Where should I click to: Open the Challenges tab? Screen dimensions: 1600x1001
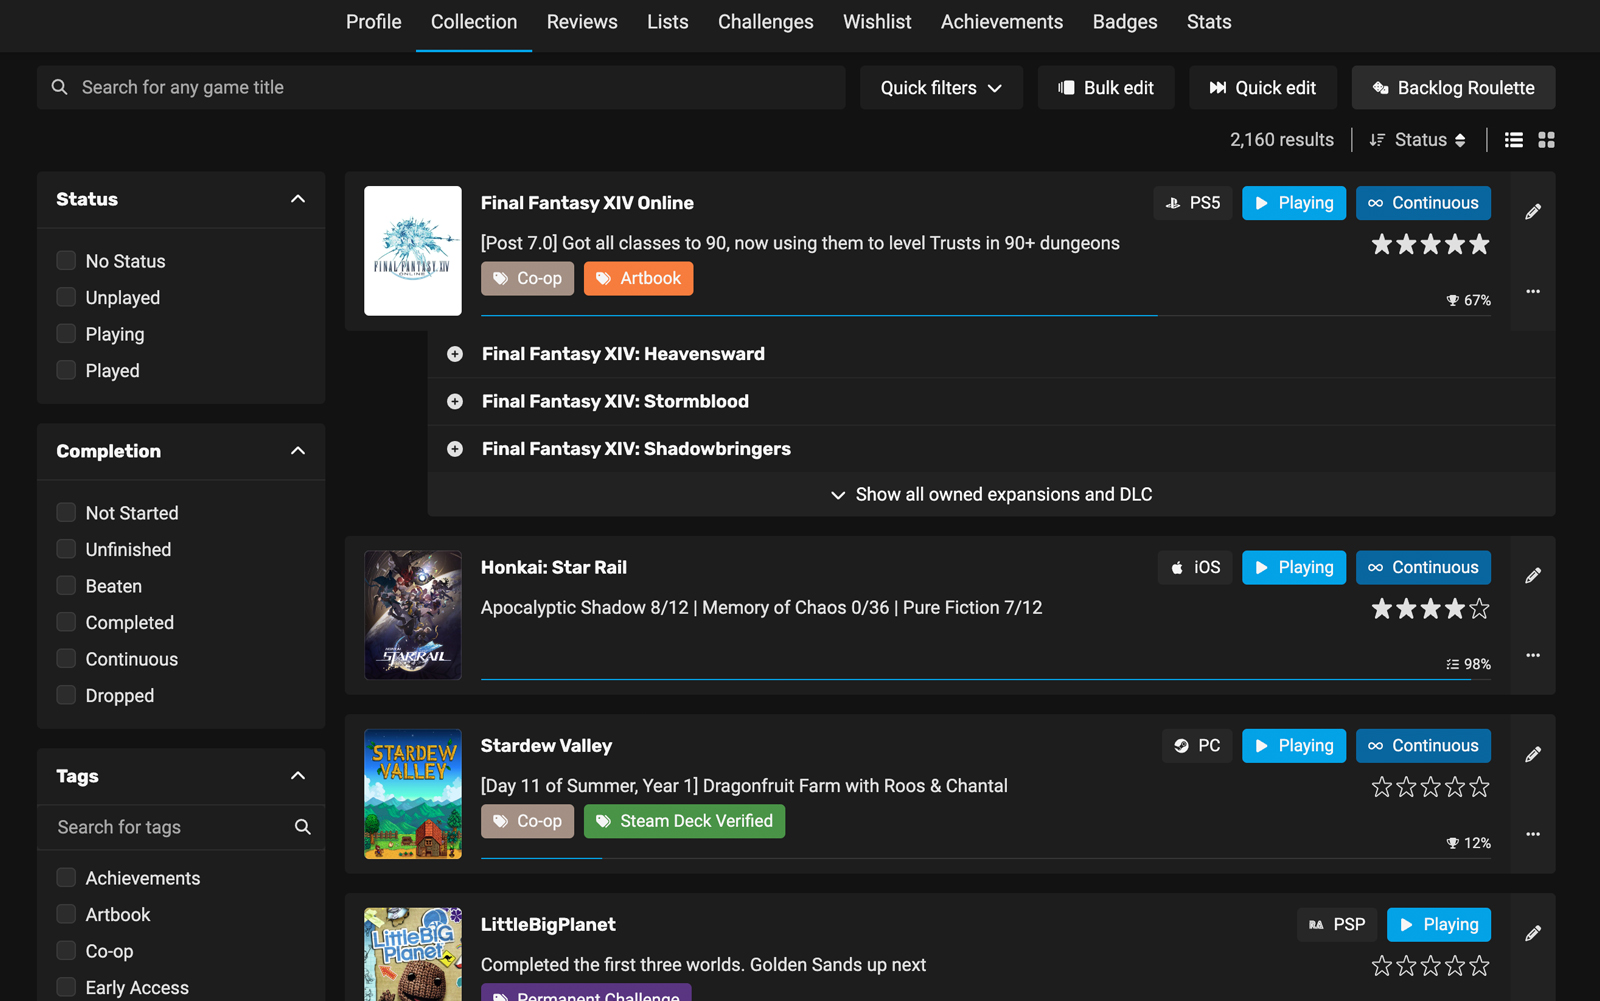click(x=765, y=21)
